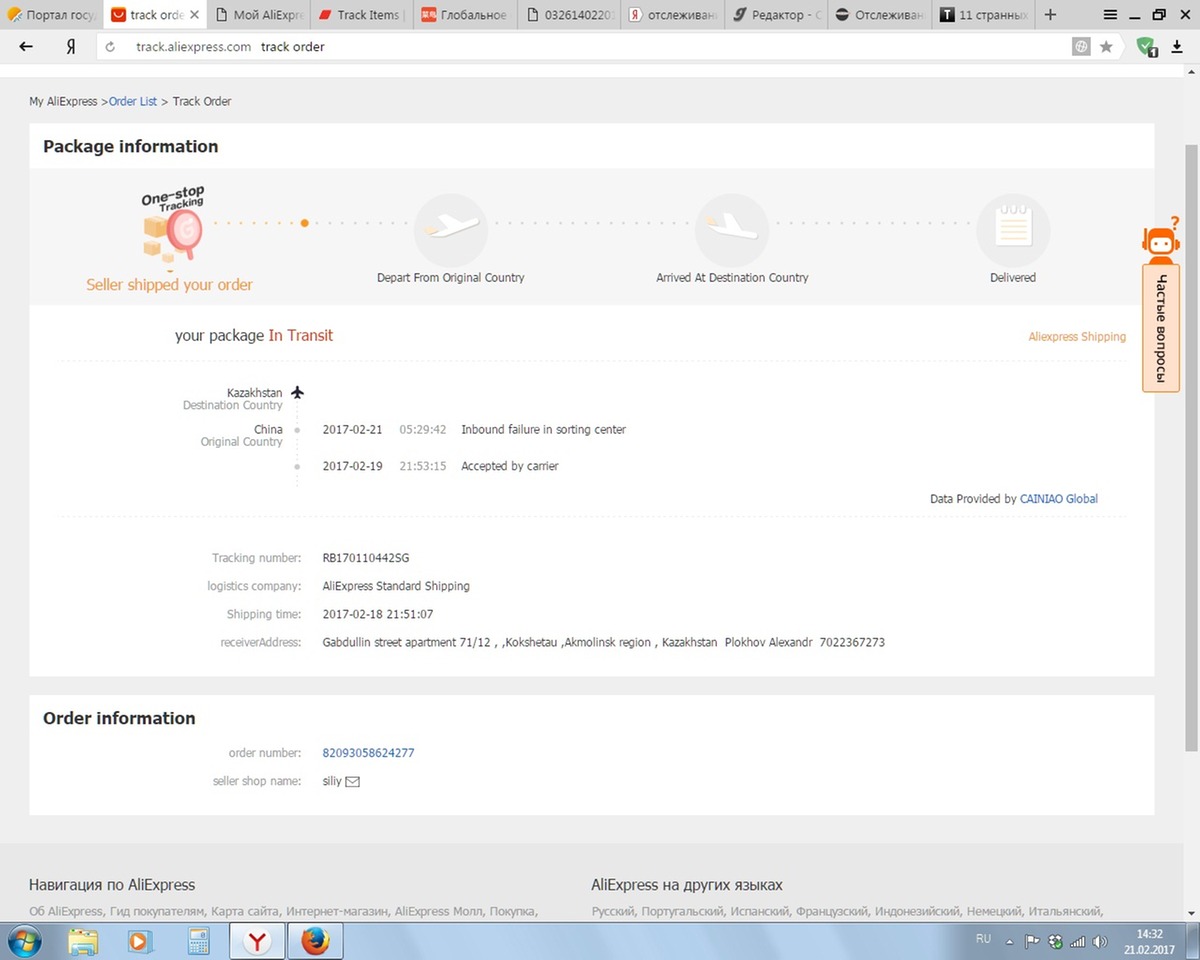Open the chat robot assistant icon
The height and width of the screenshot is (960, 1200).
coord(1160,243)
